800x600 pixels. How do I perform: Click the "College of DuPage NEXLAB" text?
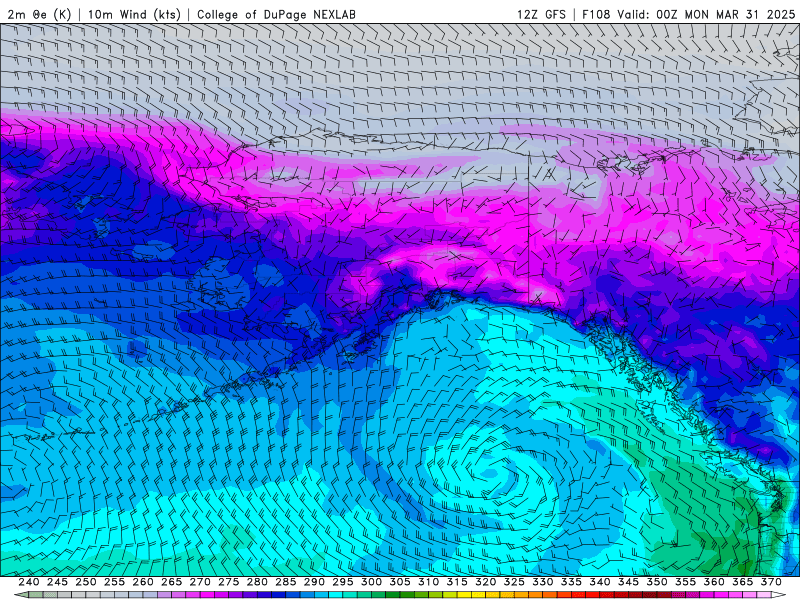click(276, 14)
